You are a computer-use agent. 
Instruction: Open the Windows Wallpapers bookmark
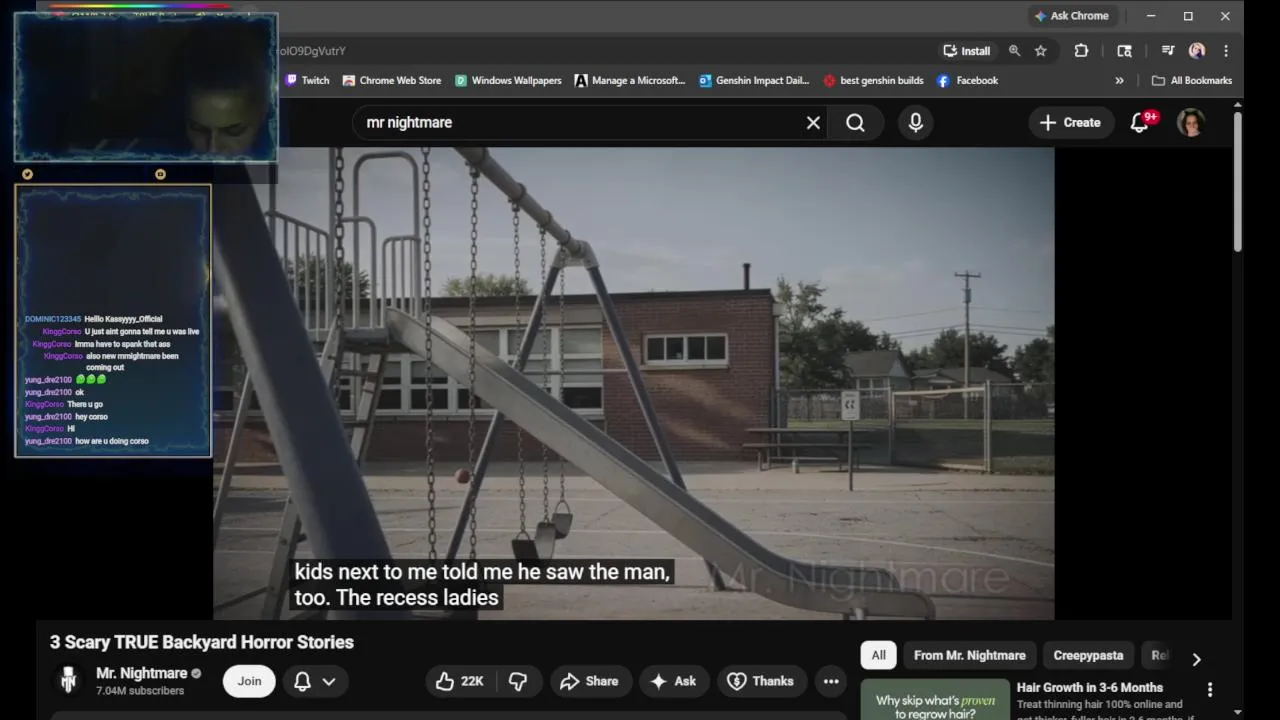508,81
